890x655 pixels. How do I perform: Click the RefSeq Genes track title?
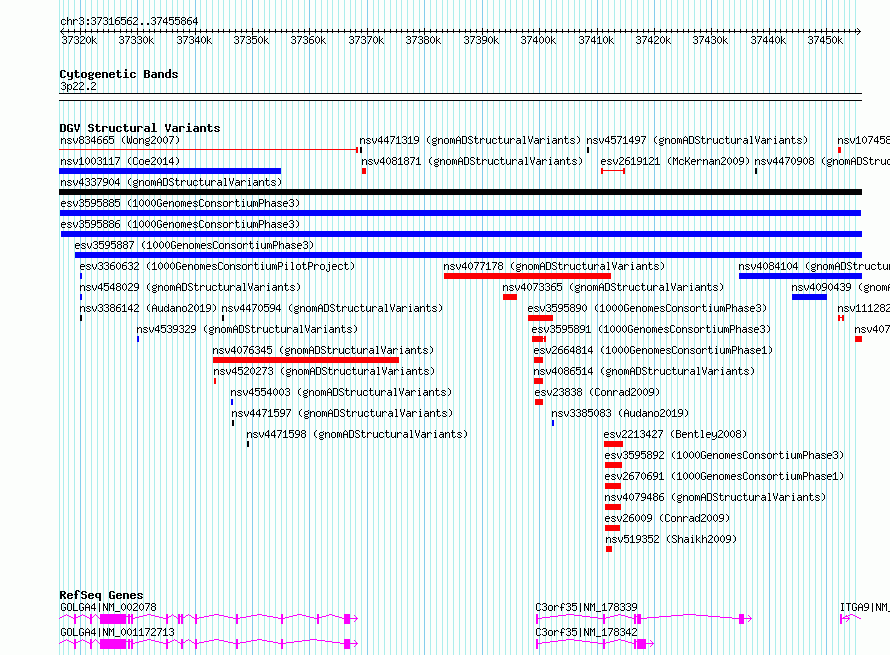(x=101, y=595)
